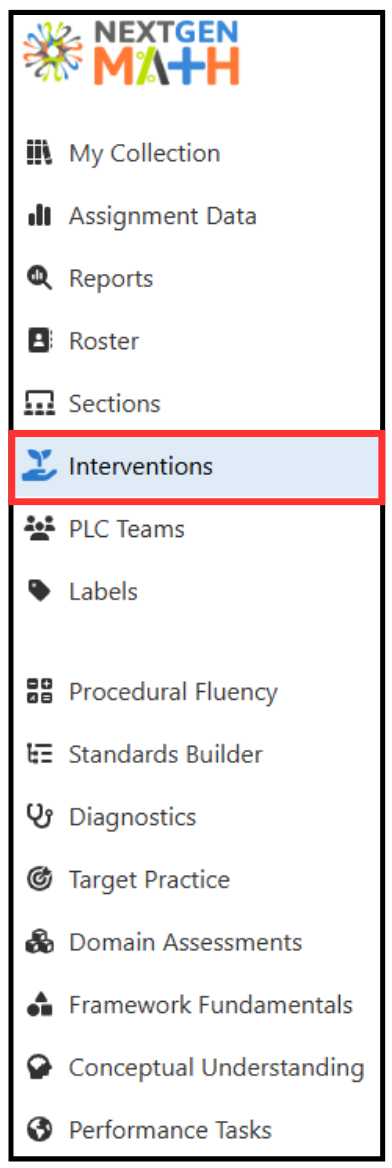The height and width of the screenshot is (1168, 392).
Task: Click the NextGen Math logo
Action: coord(132,52)
